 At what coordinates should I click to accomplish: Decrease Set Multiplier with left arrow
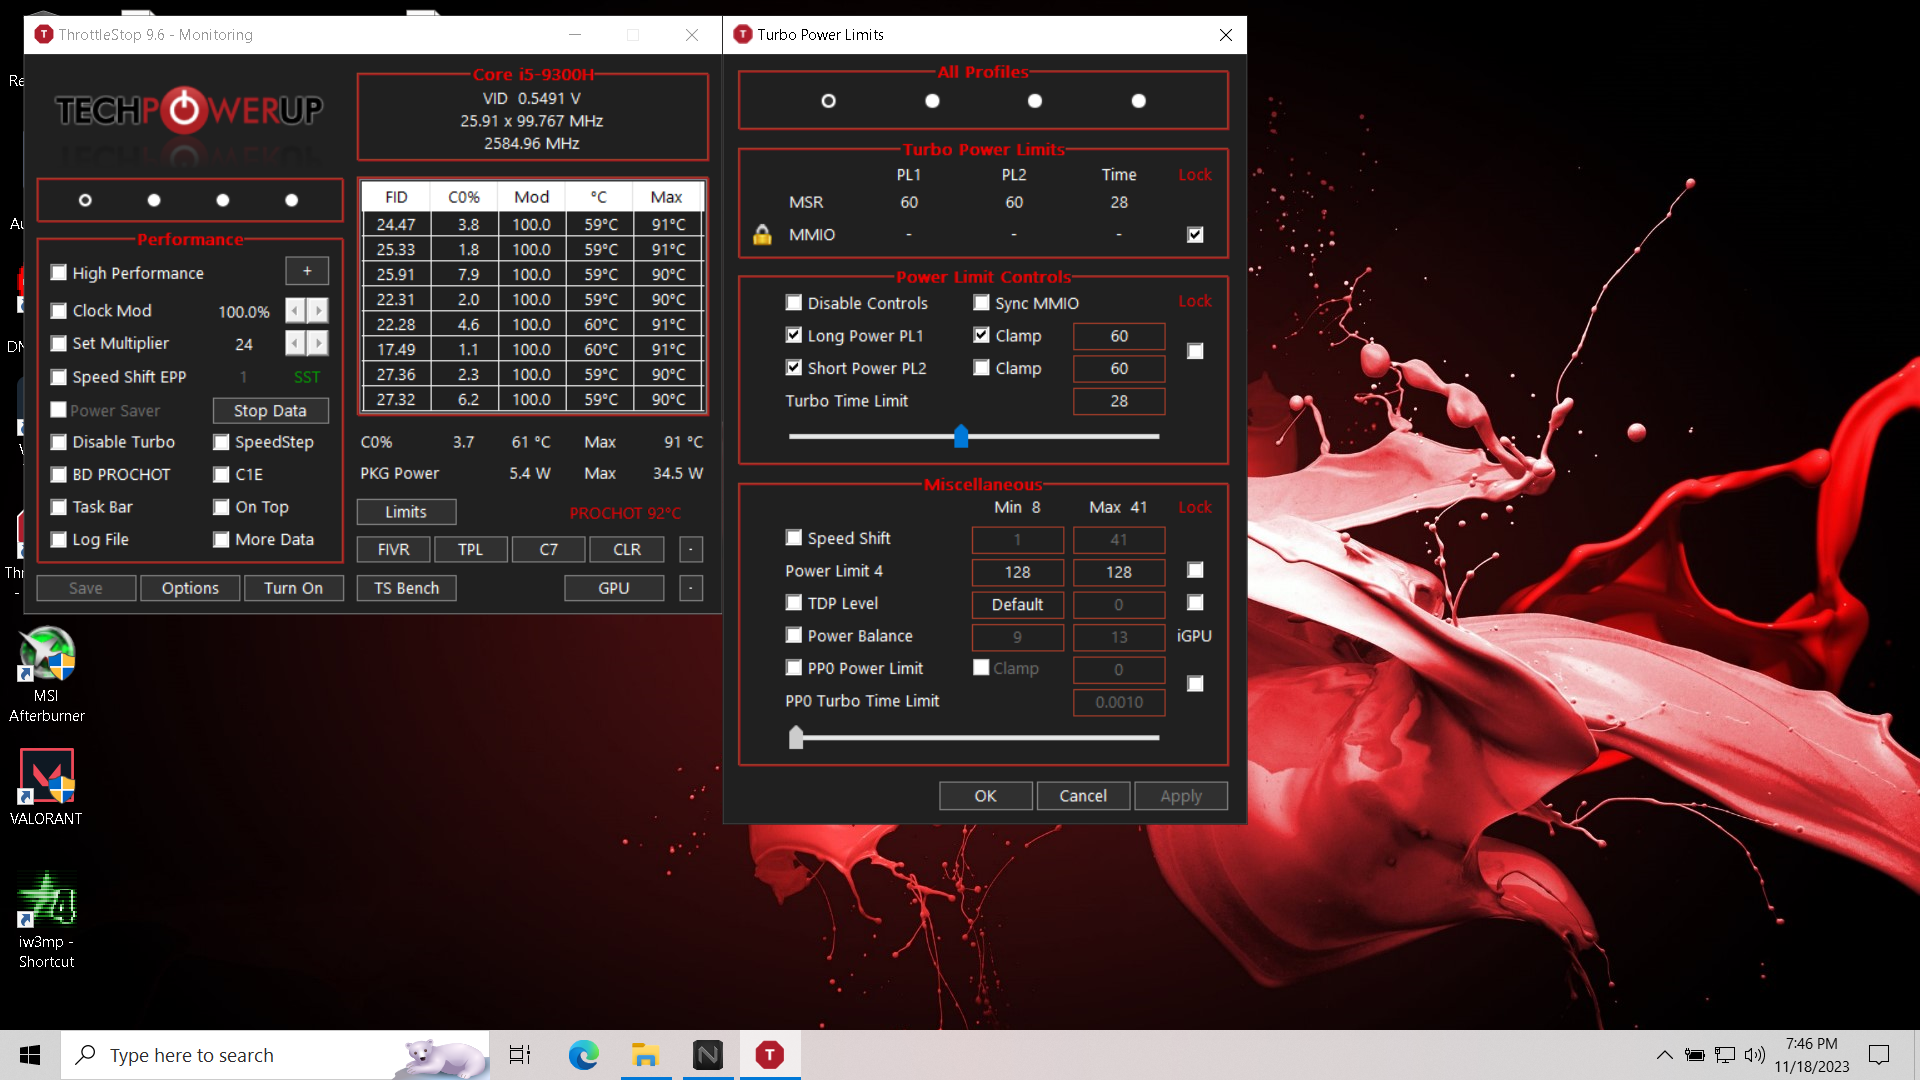[295, 344]
